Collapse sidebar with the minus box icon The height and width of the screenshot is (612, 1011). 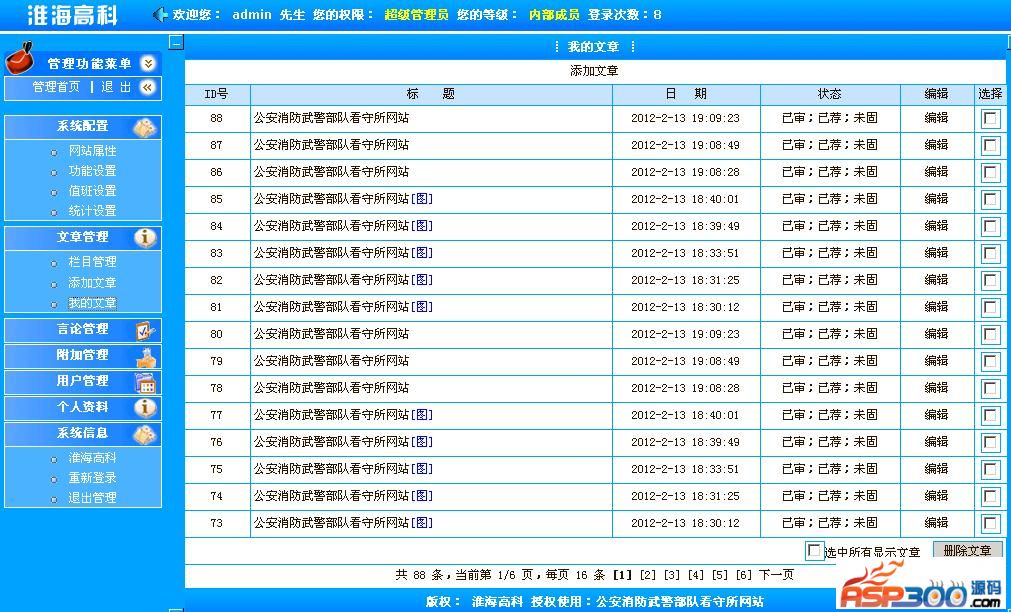[176, 43]
